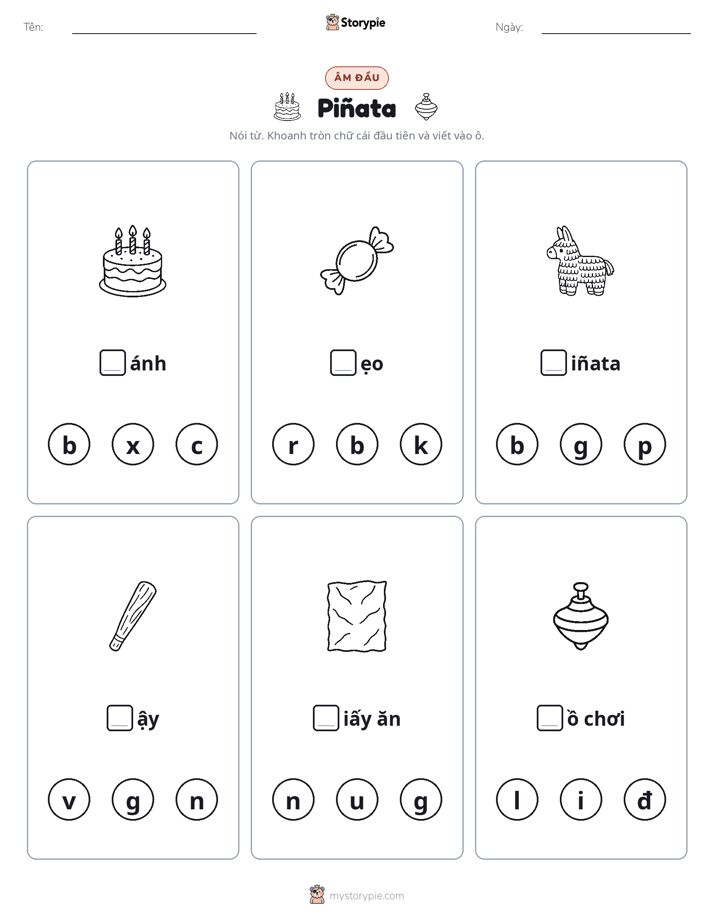Select letter k under the candy card
Viewport: 714px width, 924px height.
421,444
